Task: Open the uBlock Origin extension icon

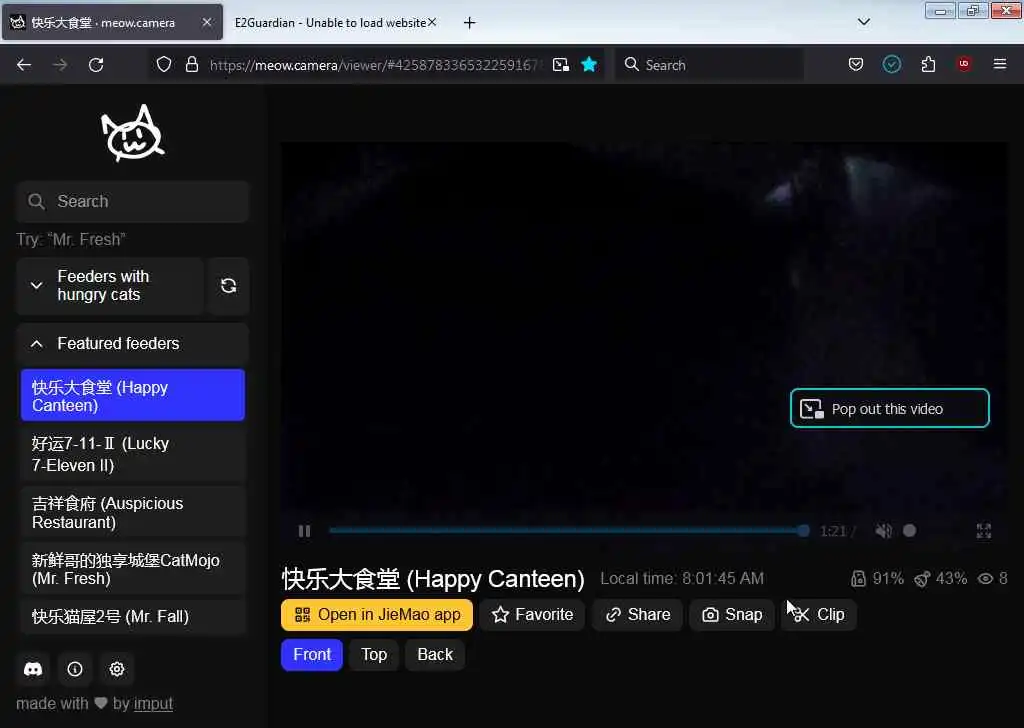Action: 964,64
